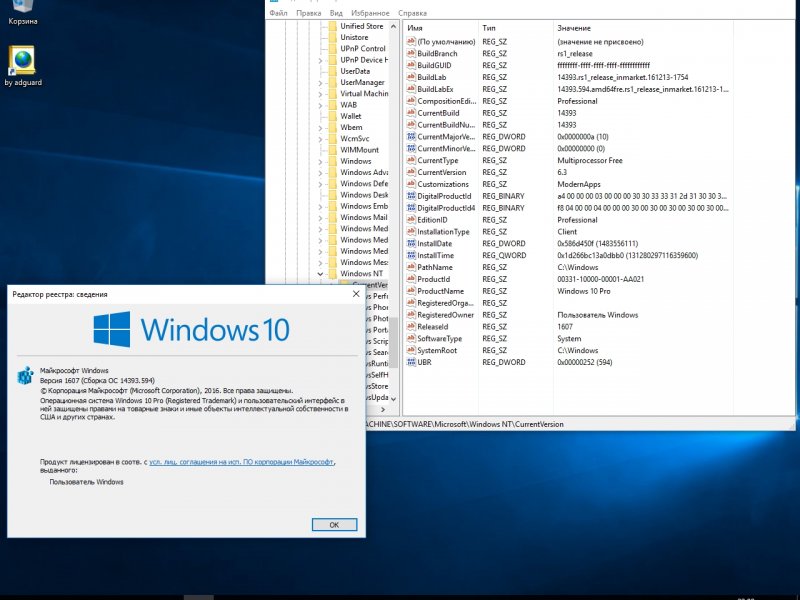Expand the Virtual Machine tree key

[x=320, y=93]
